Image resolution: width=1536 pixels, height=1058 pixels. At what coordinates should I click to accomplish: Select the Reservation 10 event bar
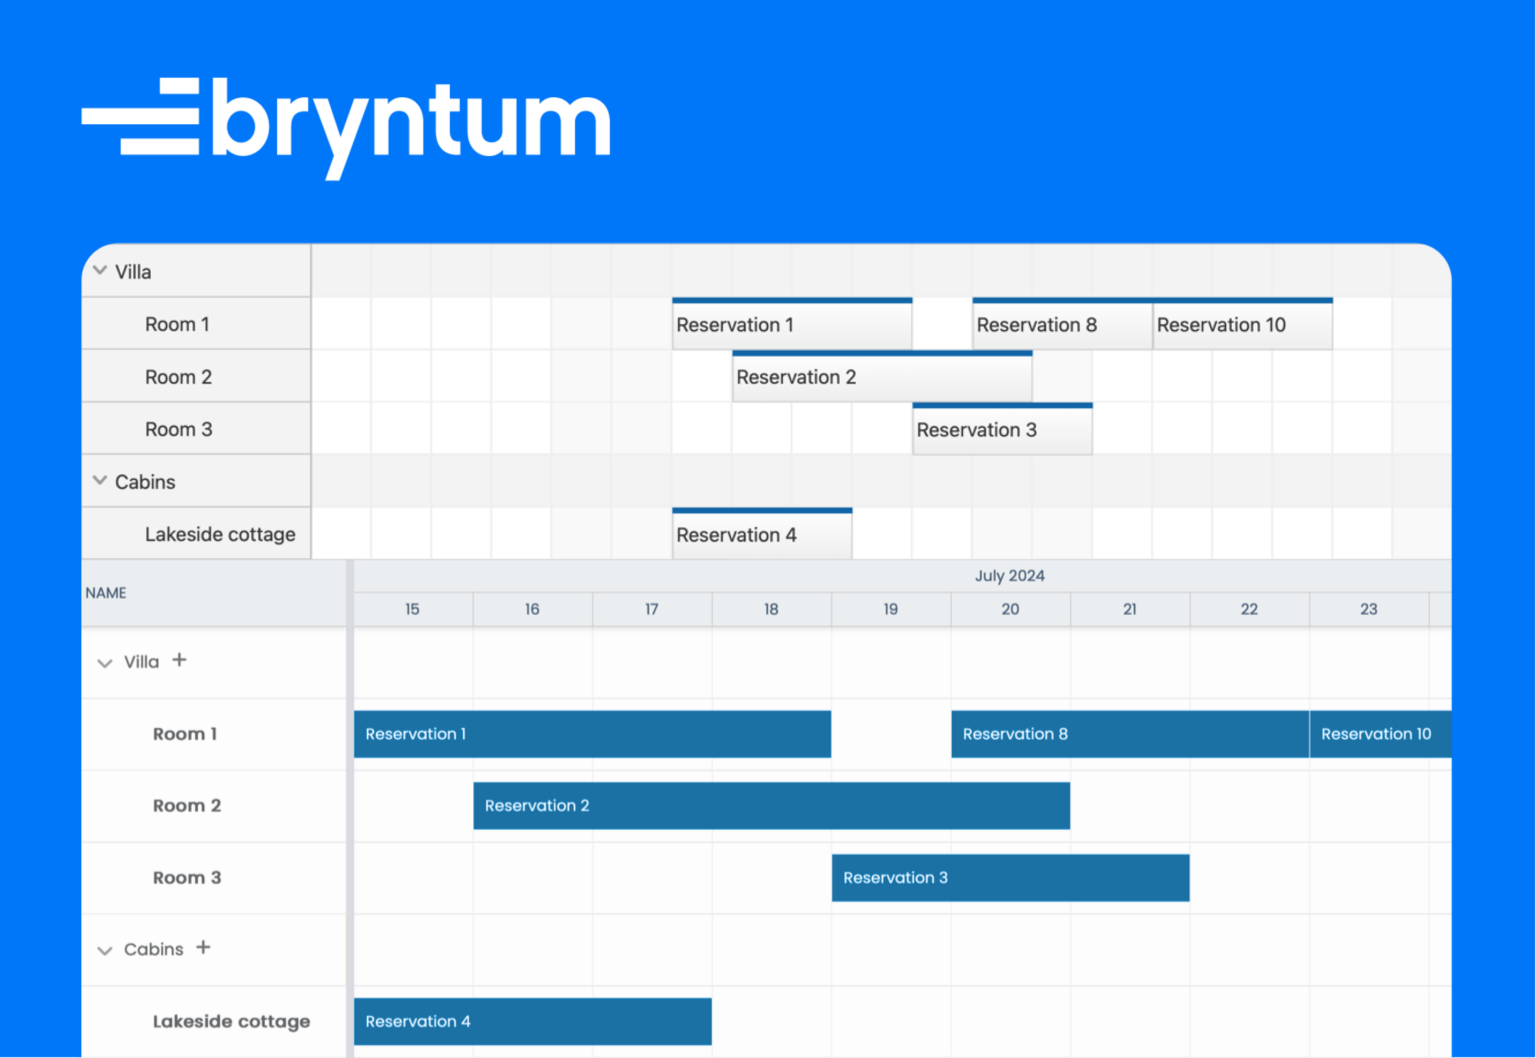pyautogui.click(x=1380, y=733)
